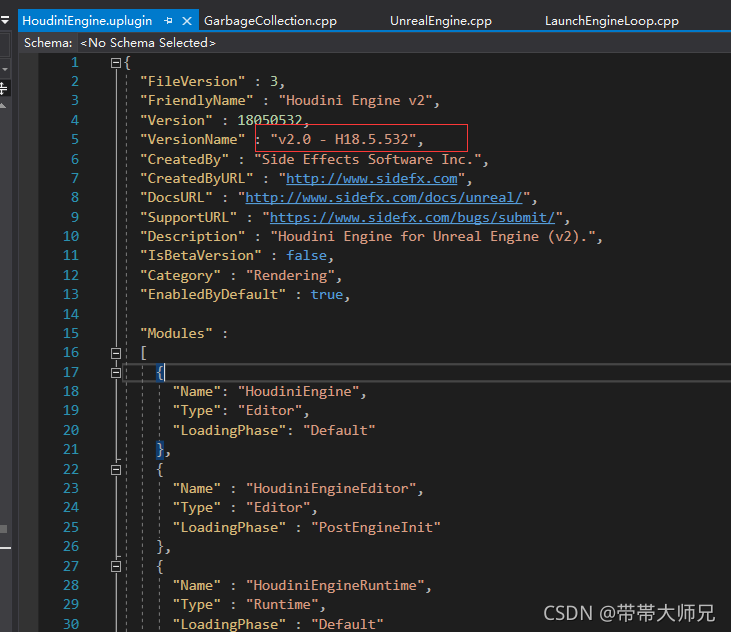Click the "CreatedBy" key on line 6

(184, 159)
